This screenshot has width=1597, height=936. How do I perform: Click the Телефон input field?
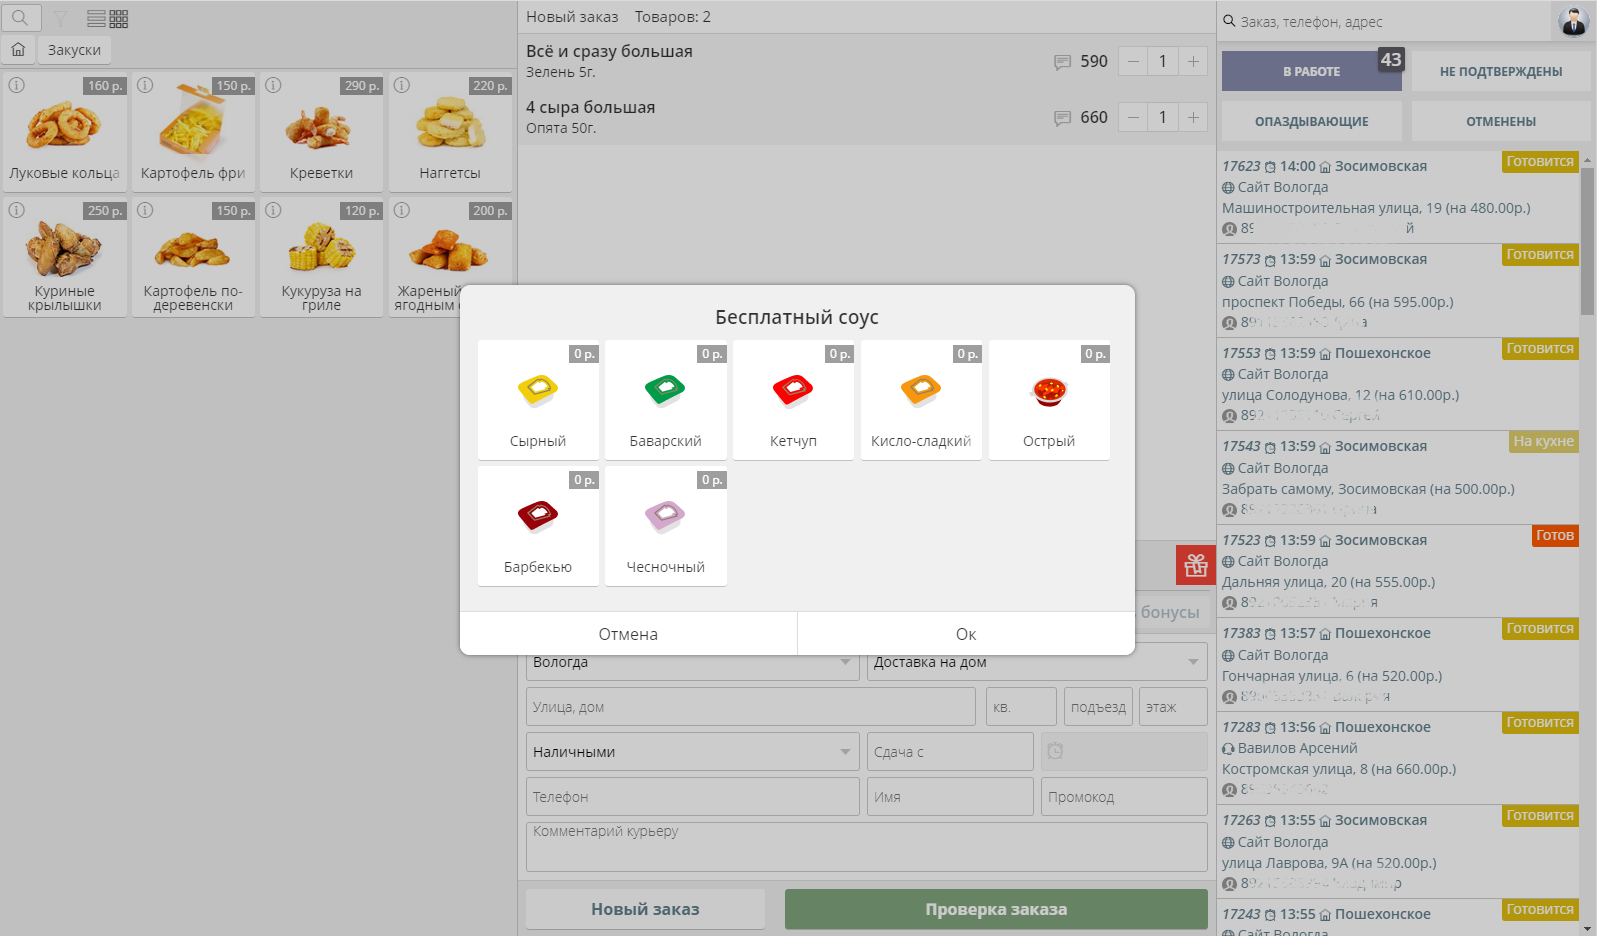[692, 797]
